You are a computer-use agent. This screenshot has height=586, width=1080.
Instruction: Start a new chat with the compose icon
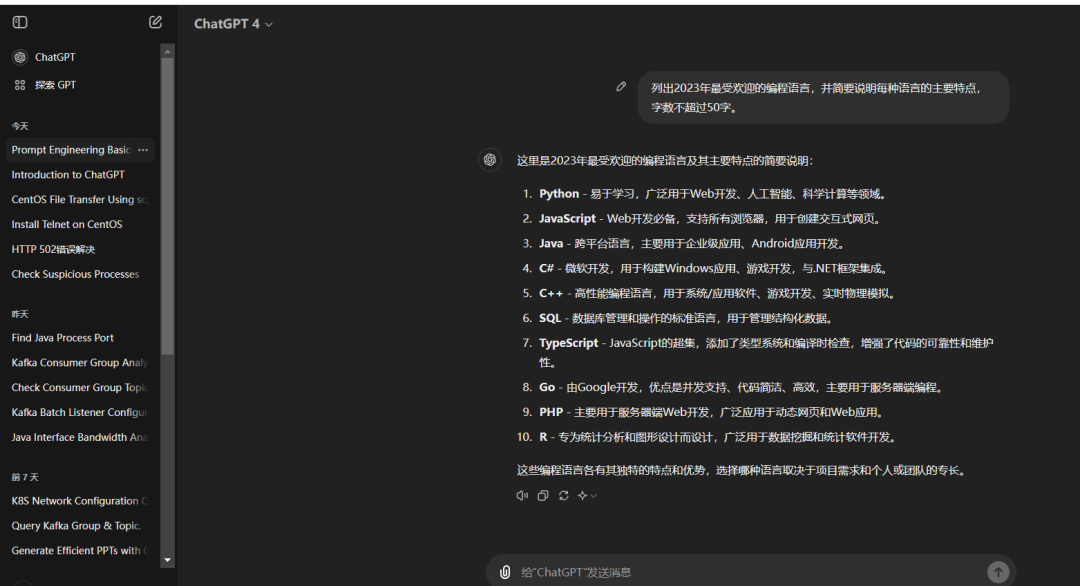tap(155, 22)
